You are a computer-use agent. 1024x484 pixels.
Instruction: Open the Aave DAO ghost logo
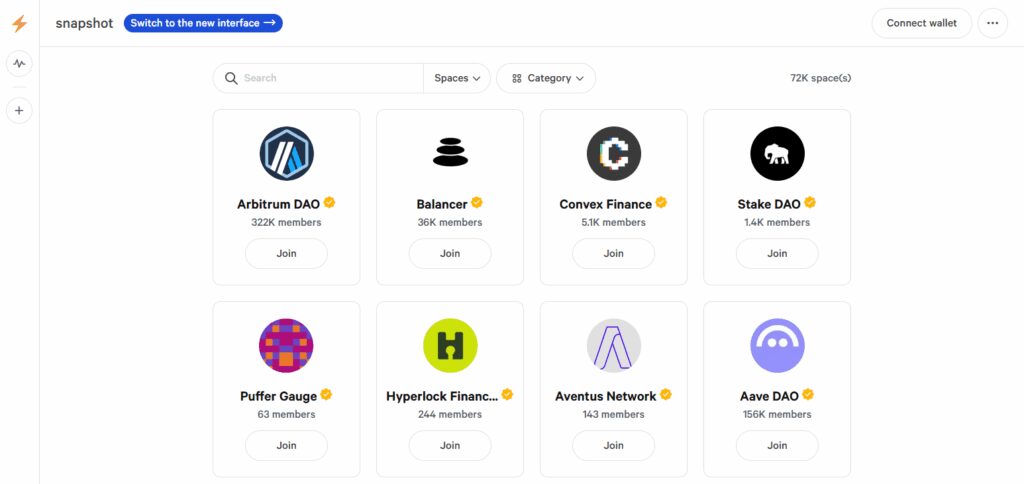coord(777,346)
